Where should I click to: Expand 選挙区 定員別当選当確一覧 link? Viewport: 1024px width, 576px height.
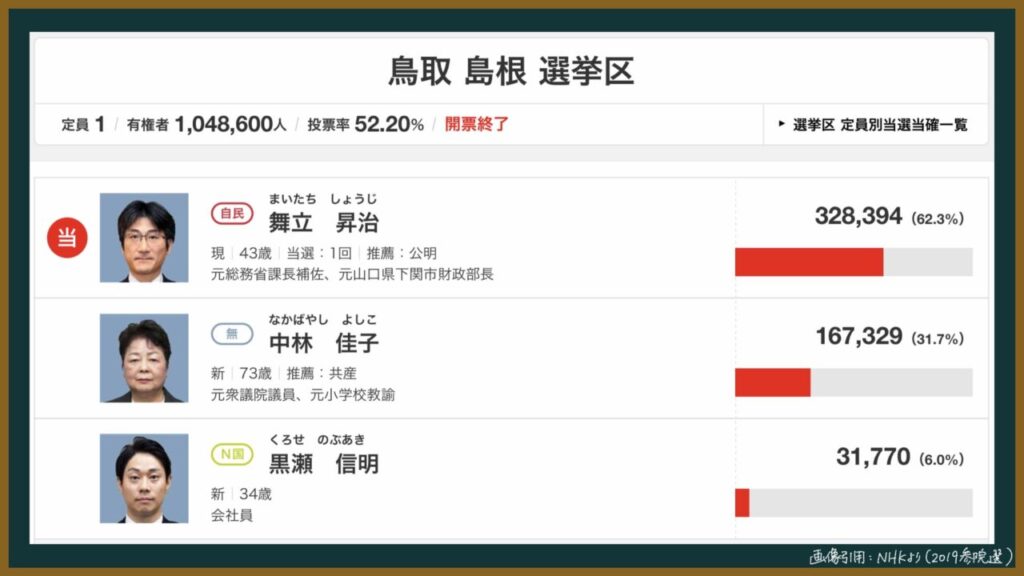(x=873, y=125)
